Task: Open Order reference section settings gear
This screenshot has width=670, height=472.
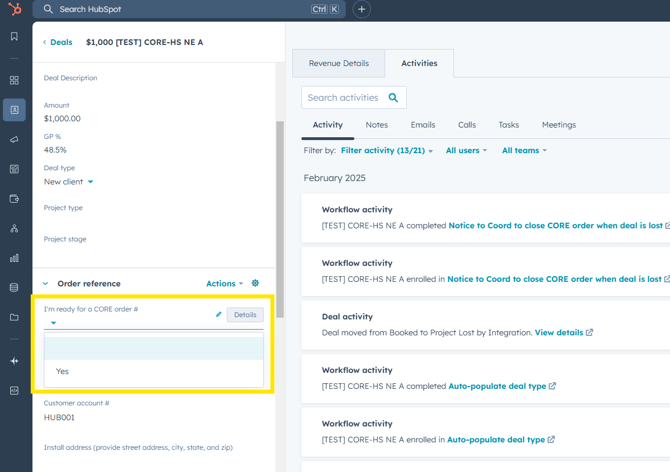Action: tap(255, 283)
